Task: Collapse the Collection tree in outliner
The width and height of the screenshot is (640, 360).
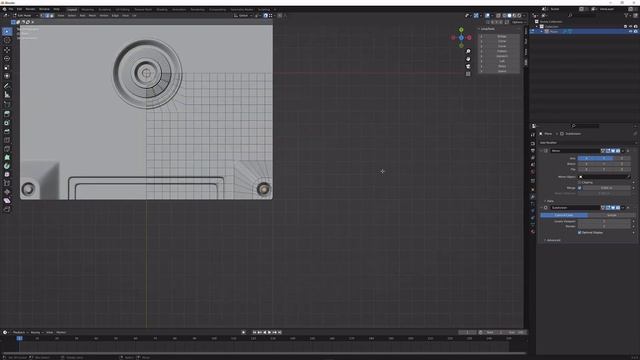Action: pos(537,27)
